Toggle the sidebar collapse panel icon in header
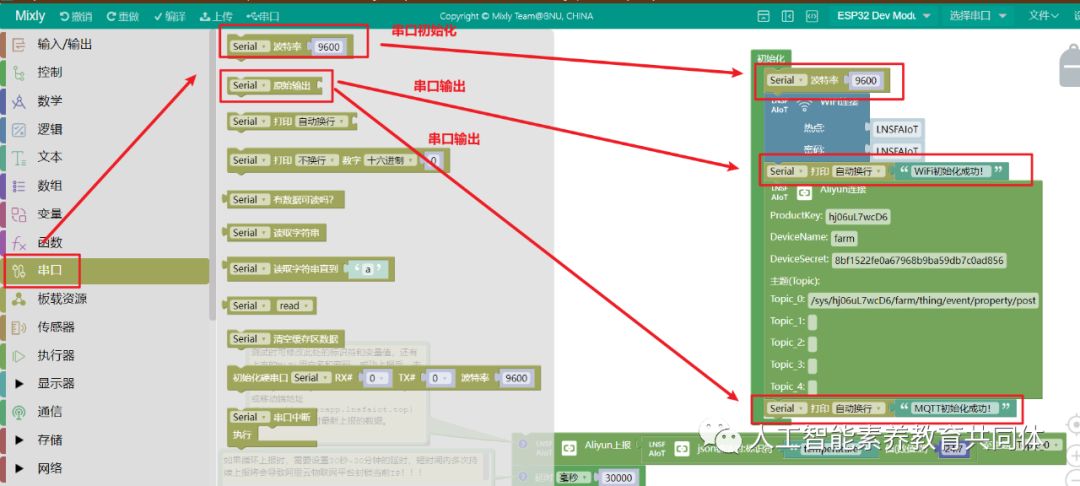This screenshot has height=486, width=1080. 787,16
